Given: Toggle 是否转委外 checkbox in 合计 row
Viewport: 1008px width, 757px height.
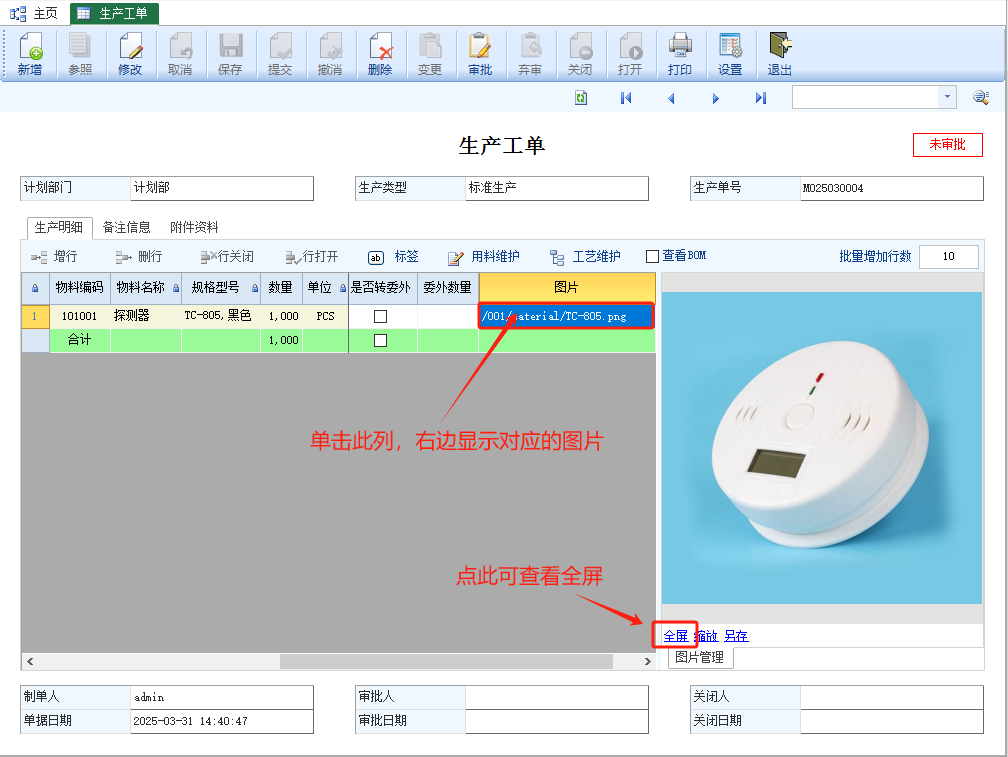Looking at the screenshot, I should (x=380, y=340).
